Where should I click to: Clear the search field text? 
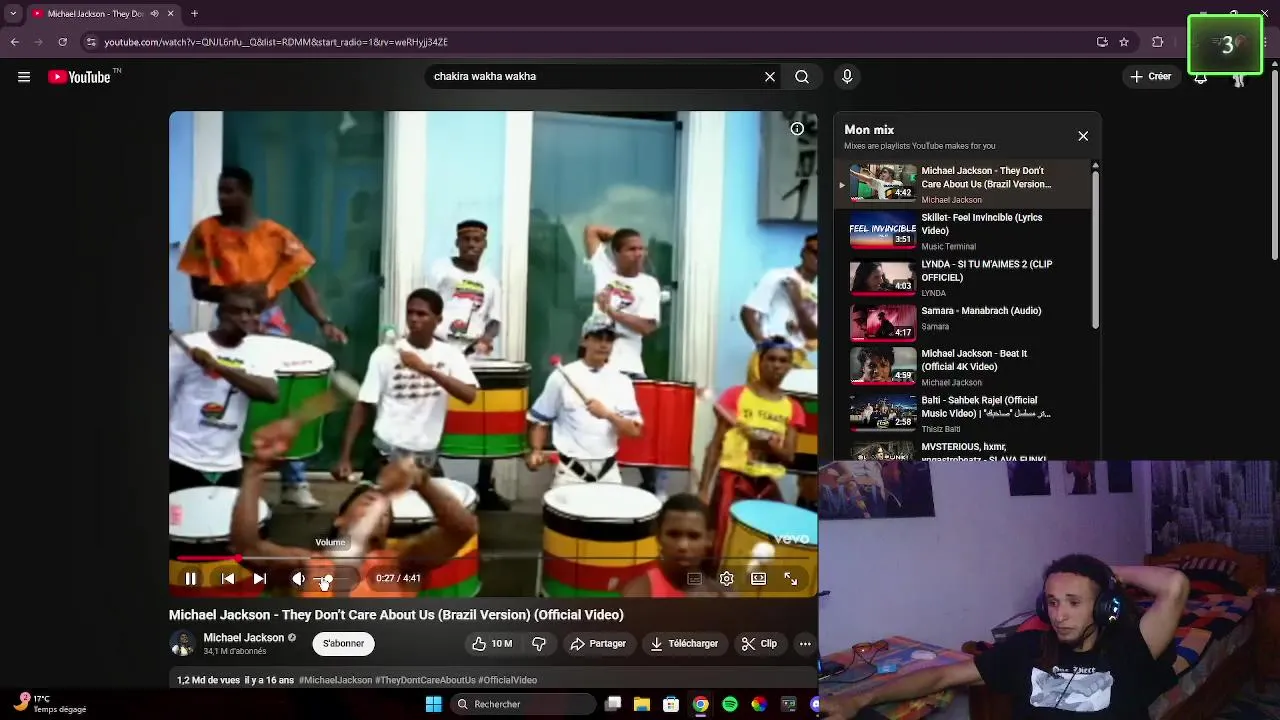770,77
